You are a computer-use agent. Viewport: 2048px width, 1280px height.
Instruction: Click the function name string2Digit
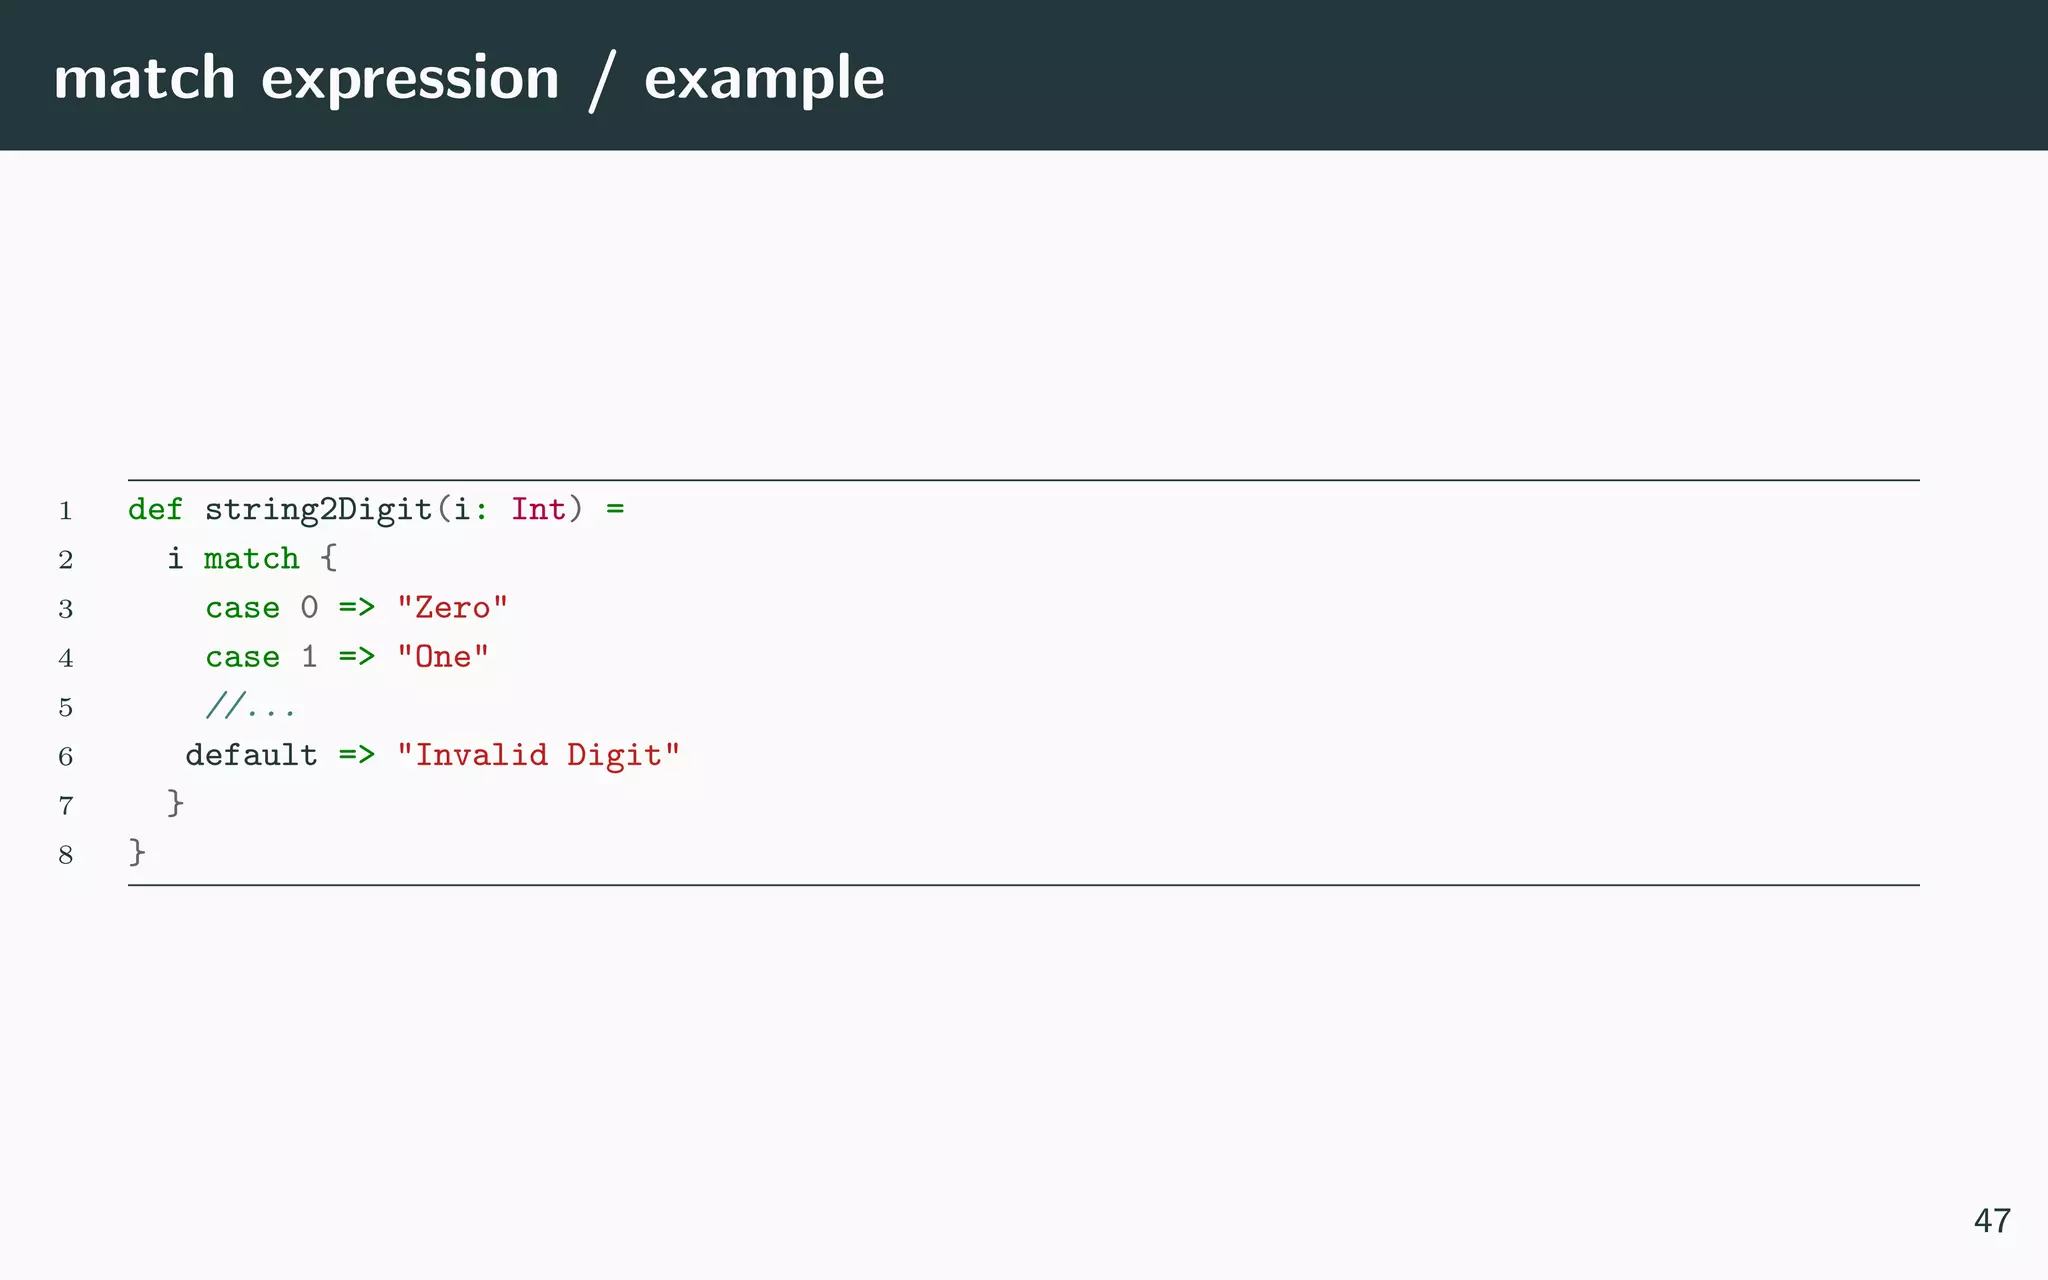point(318,509)
